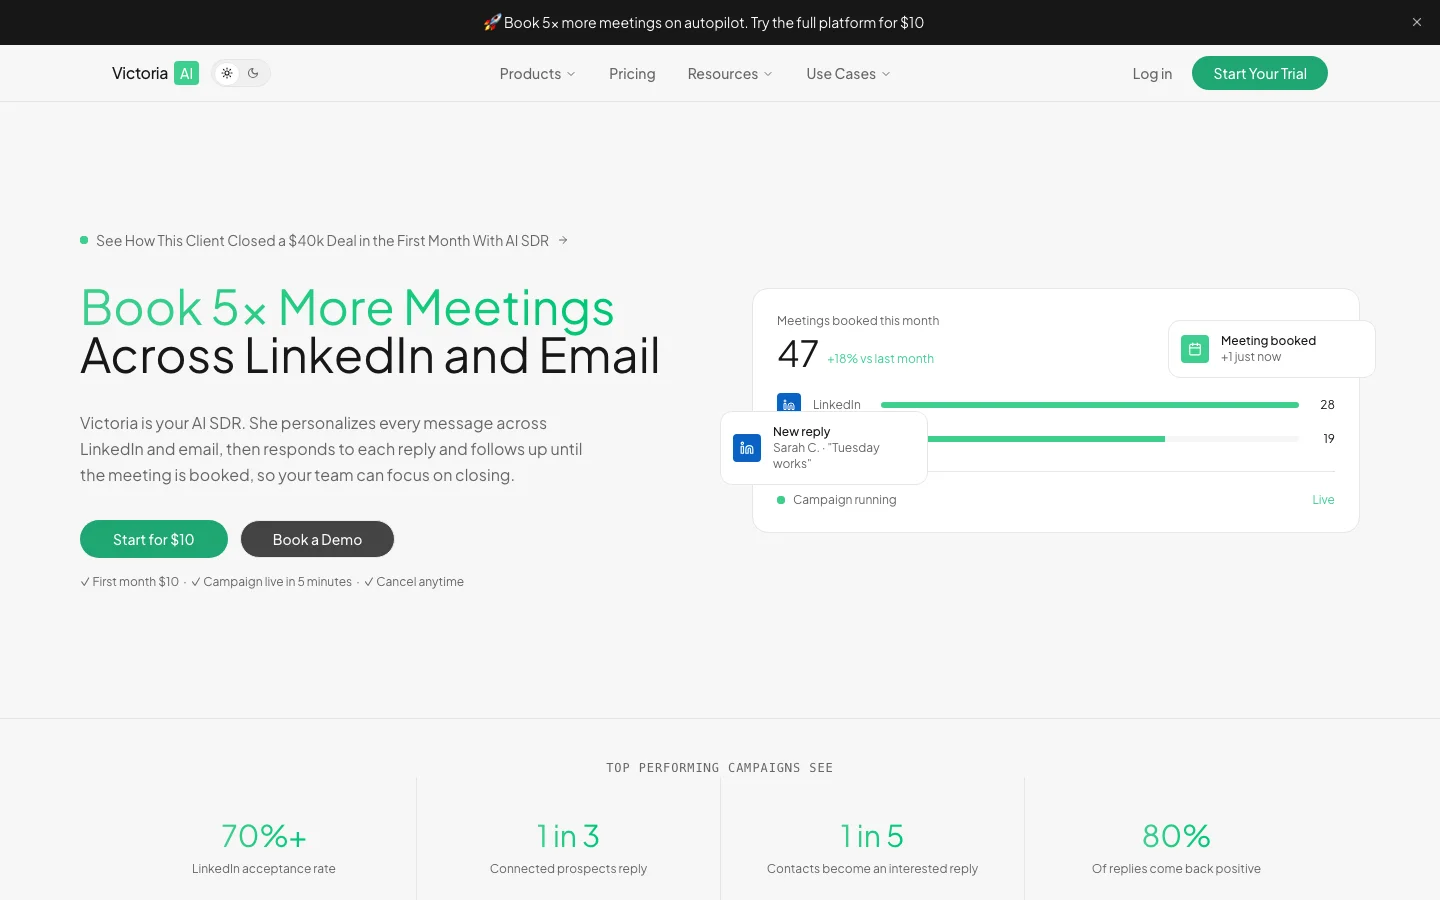
Task: Click the "Victoria is your AI SDR" paragraph
Action: pyautogui.click(x=331, y=449)
